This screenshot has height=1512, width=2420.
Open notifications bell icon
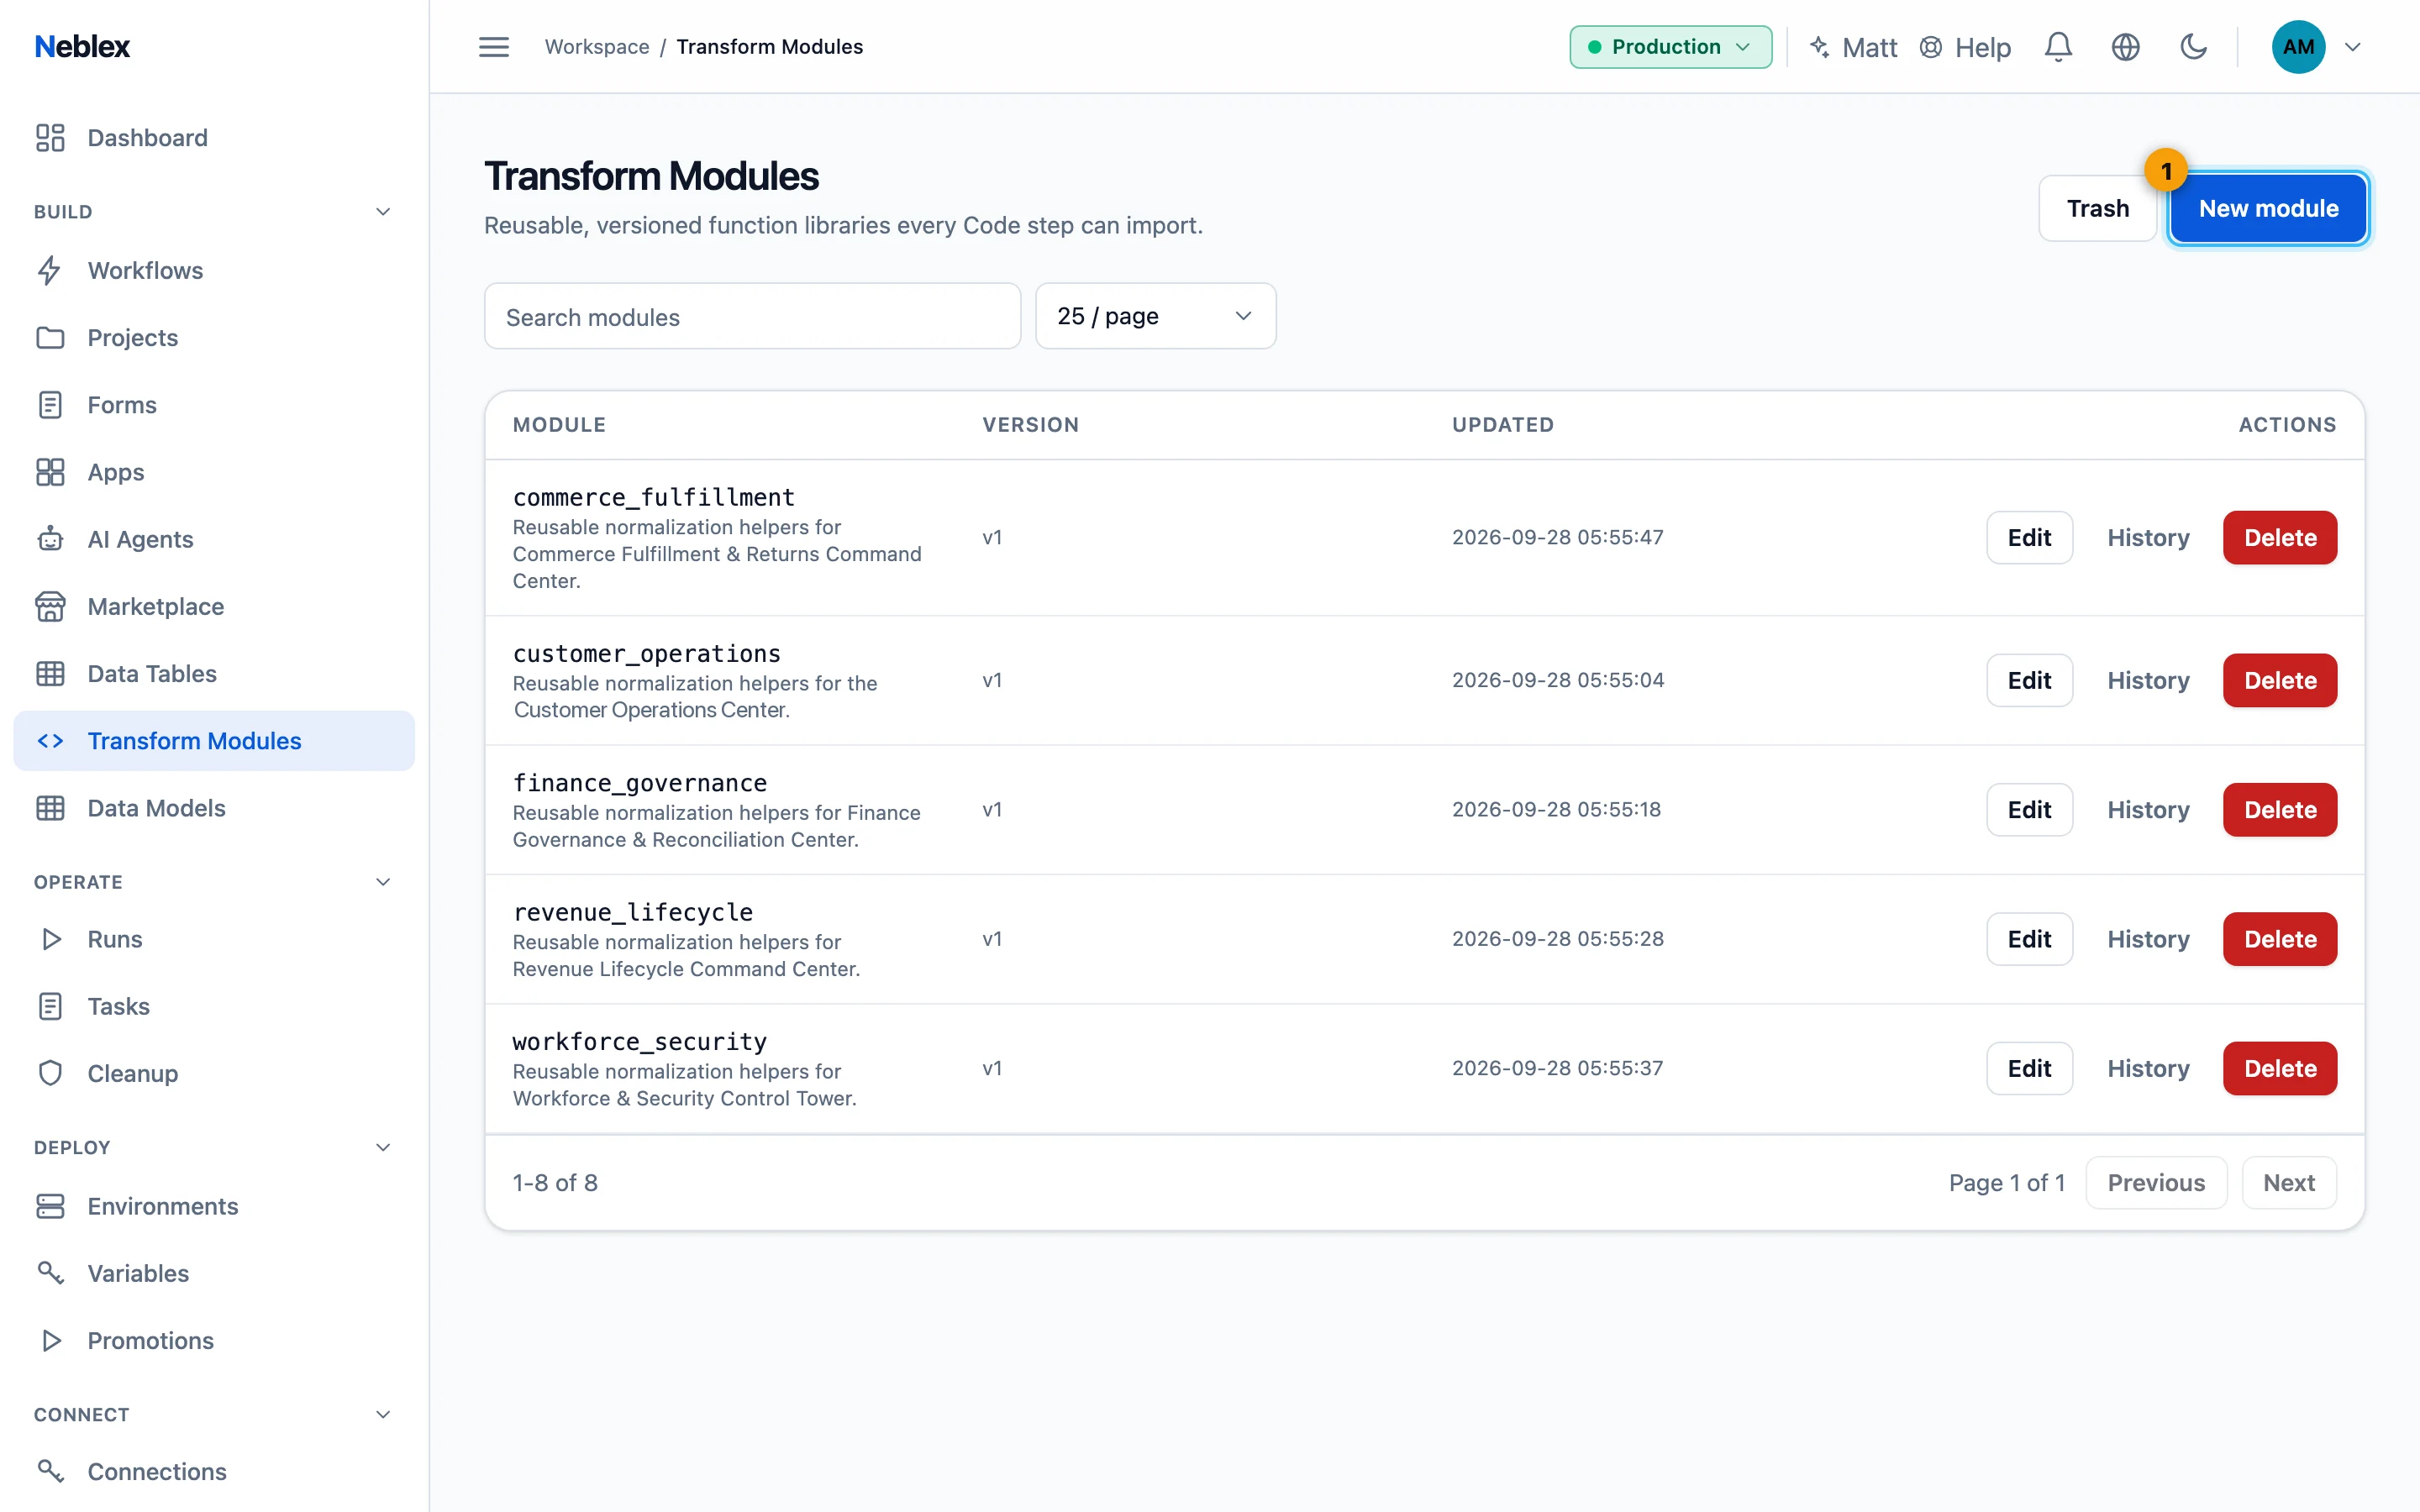[x=2058, y=47]
